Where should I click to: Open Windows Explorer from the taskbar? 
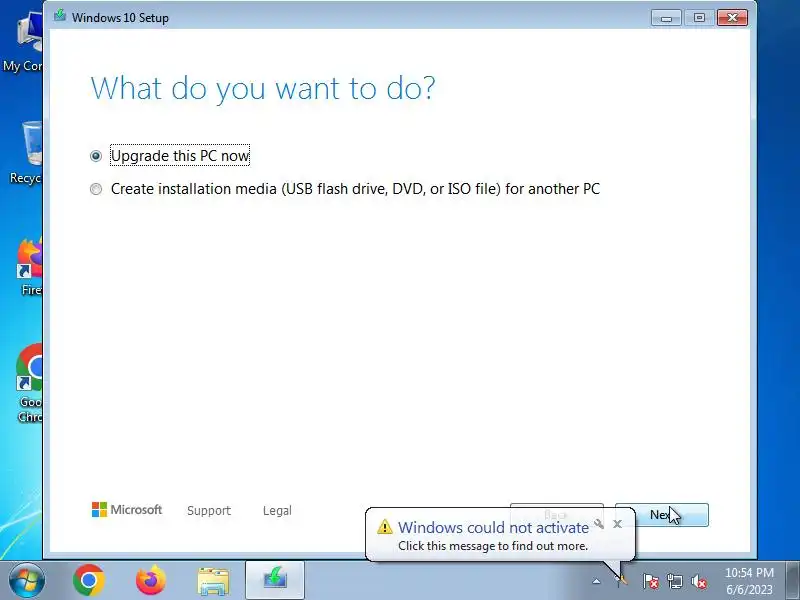(213, 581)
